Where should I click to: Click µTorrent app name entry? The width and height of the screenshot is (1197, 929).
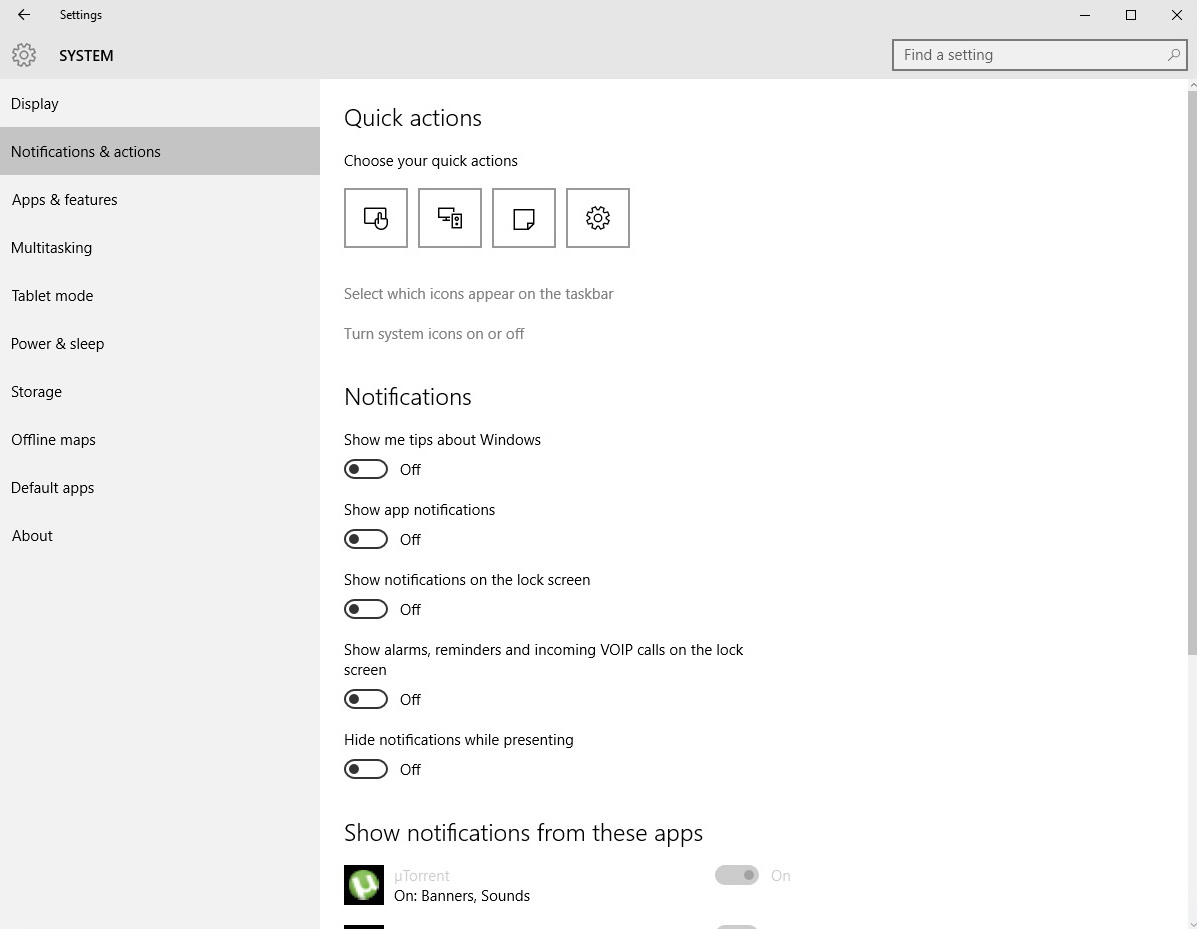(x=421, y=876)
